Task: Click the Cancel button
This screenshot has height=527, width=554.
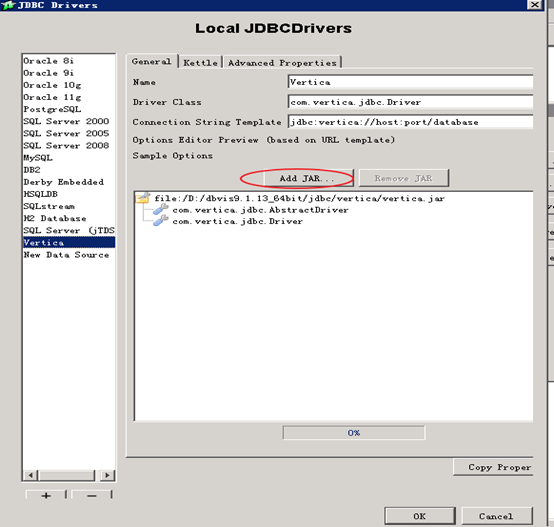Action: click(x=497, y=516)
